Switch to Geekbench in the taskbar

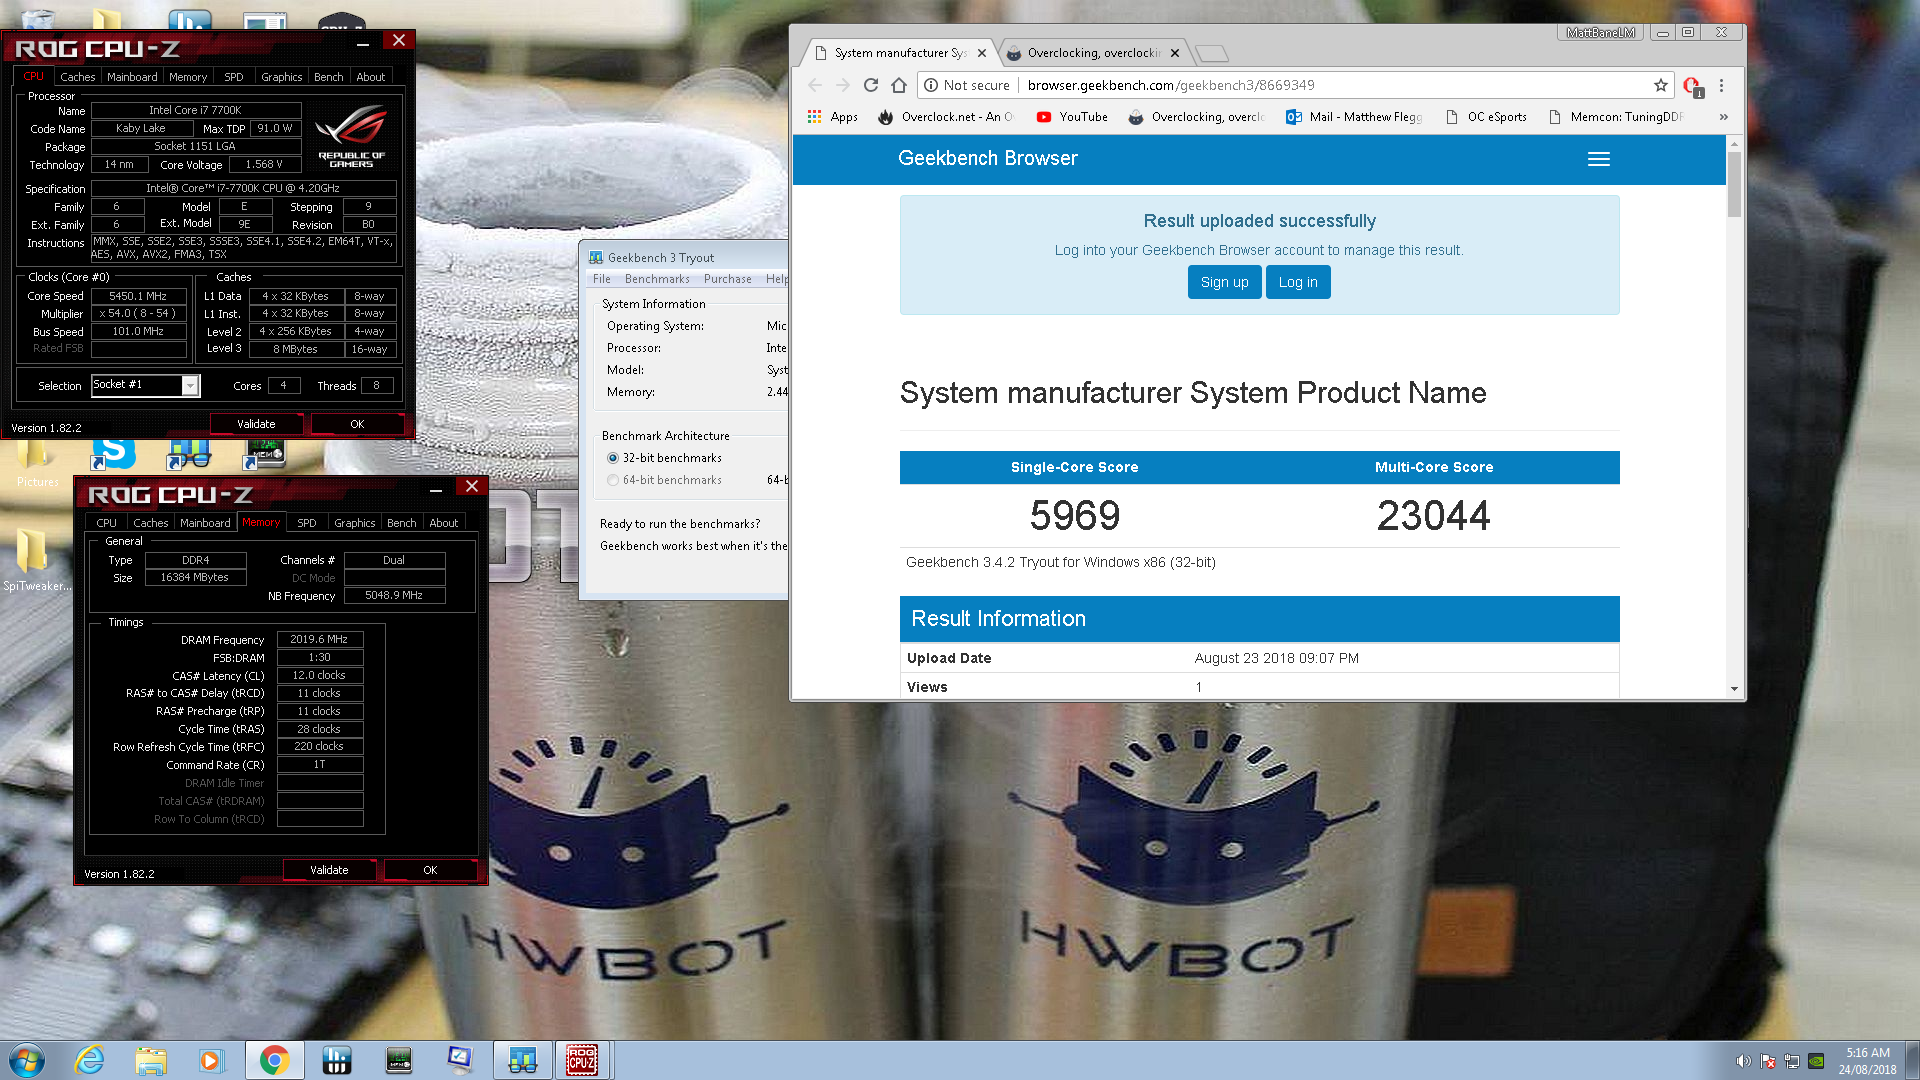(x=522, y=1060)
